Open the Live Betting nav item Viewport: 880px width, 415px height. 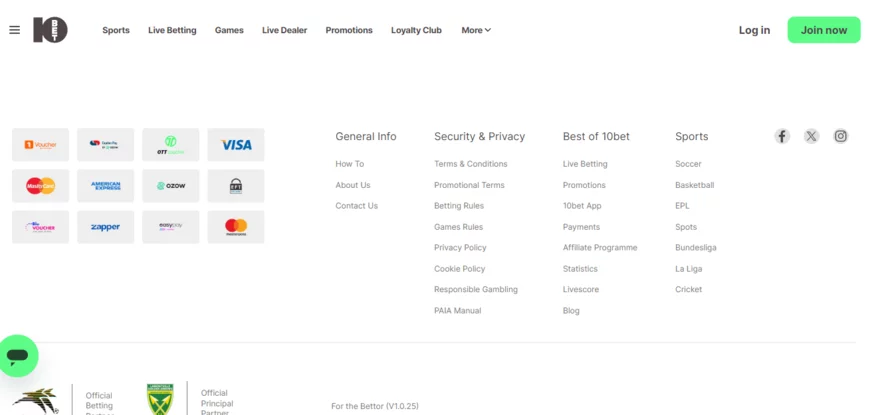pyautogui.click(x=172, y=30)
